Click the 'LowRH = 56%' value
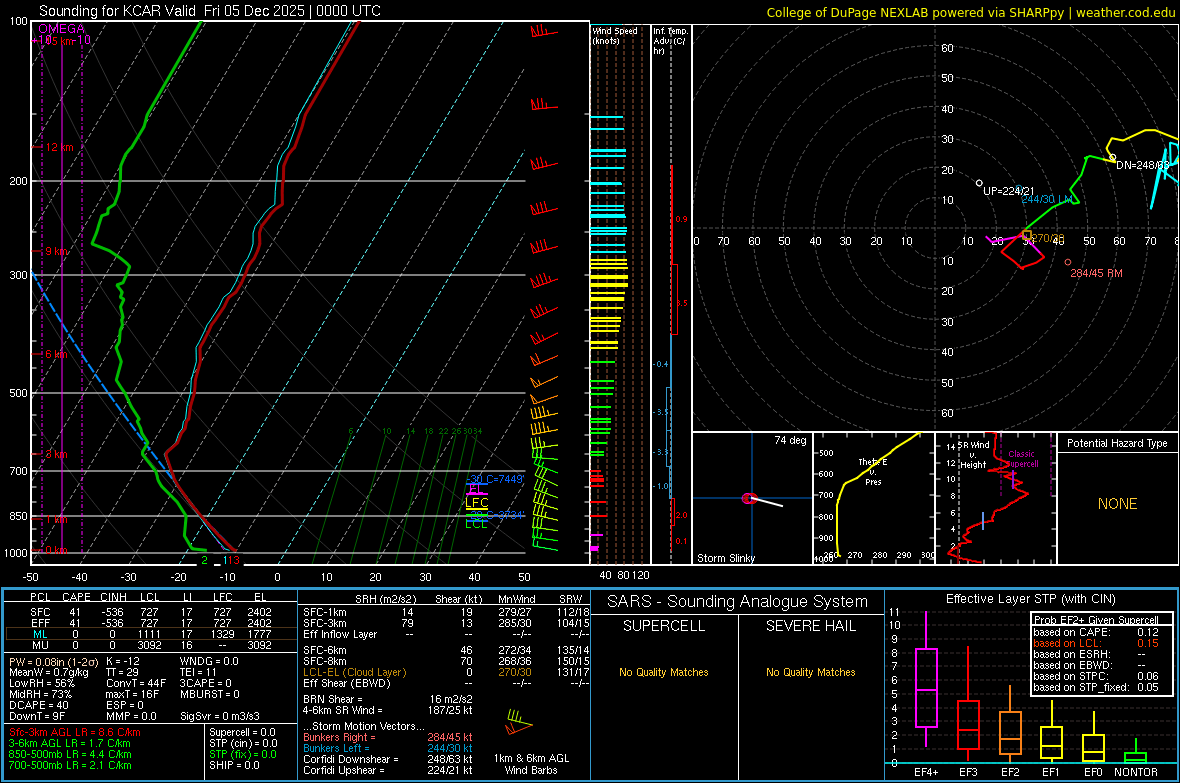 pyautogui.click(x=42, y=683)
